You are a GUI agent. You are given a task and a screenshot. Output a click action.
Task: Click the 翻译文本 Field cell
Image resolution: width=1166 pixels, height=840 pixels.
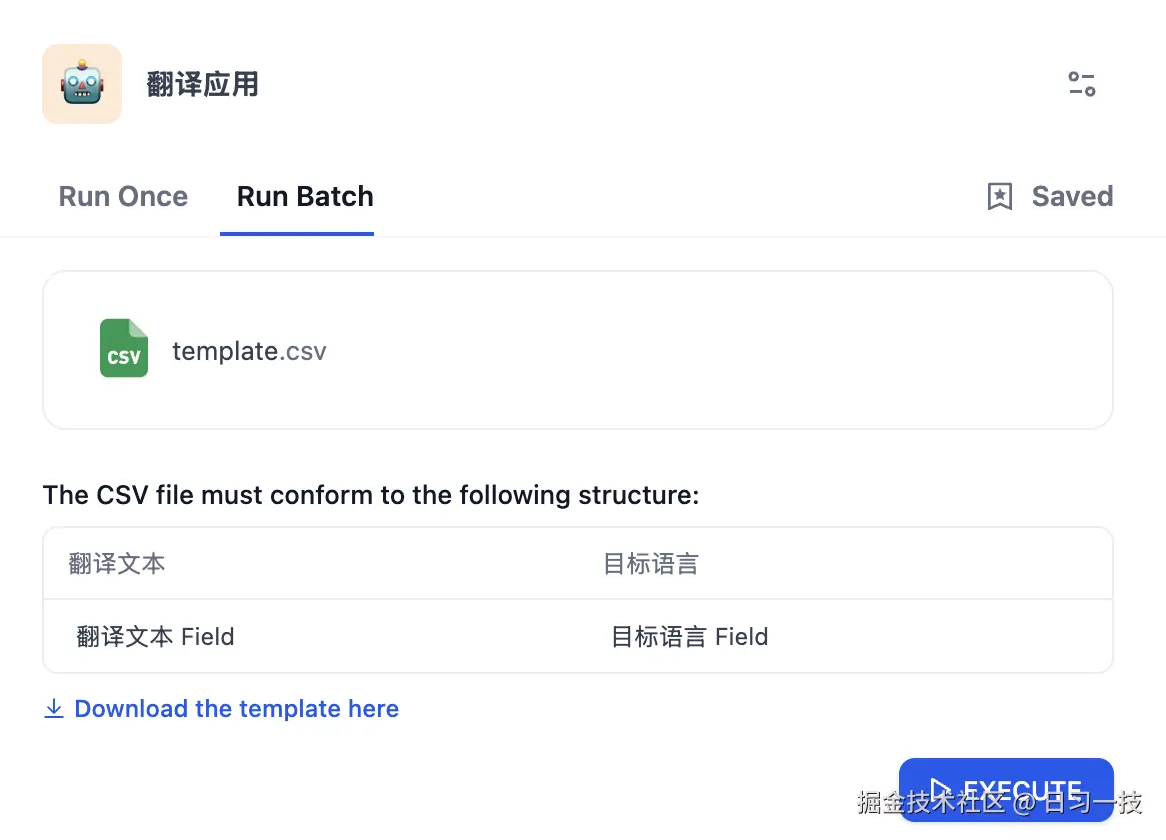pos(156,636)
